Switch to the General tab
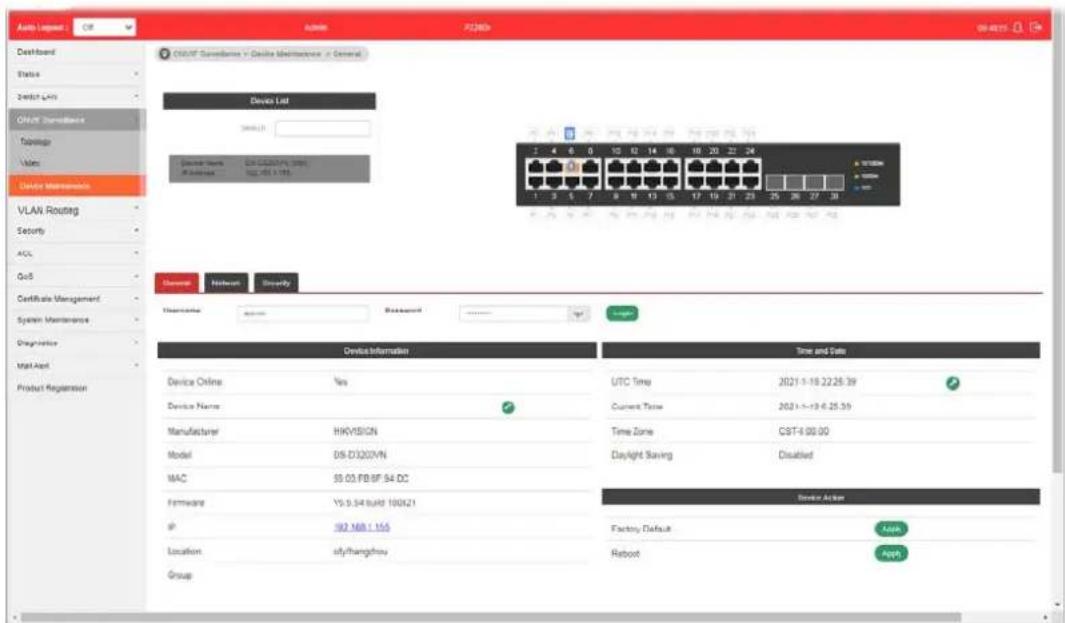1065x623 pixels. 177,283
